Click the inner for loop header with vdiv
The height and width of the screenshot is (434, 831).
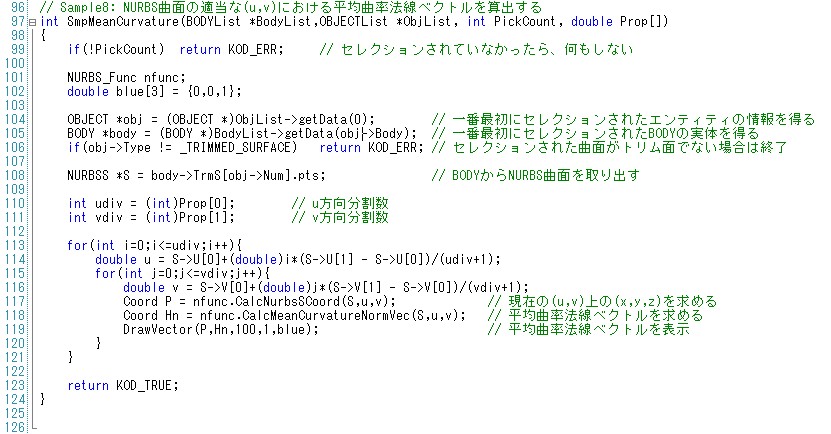182,273
